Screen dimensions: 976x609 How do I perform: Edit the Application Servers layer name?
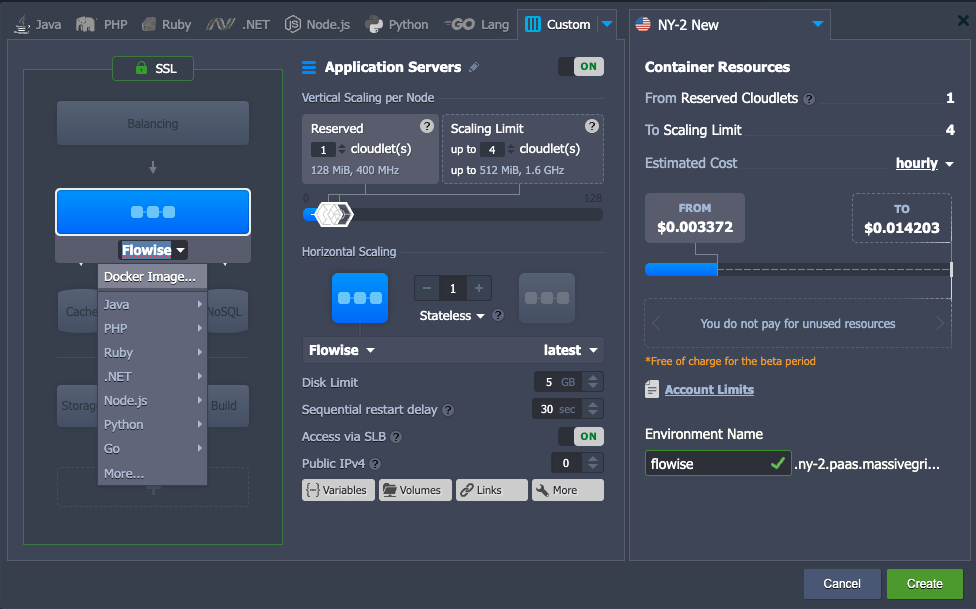[474, 67]
